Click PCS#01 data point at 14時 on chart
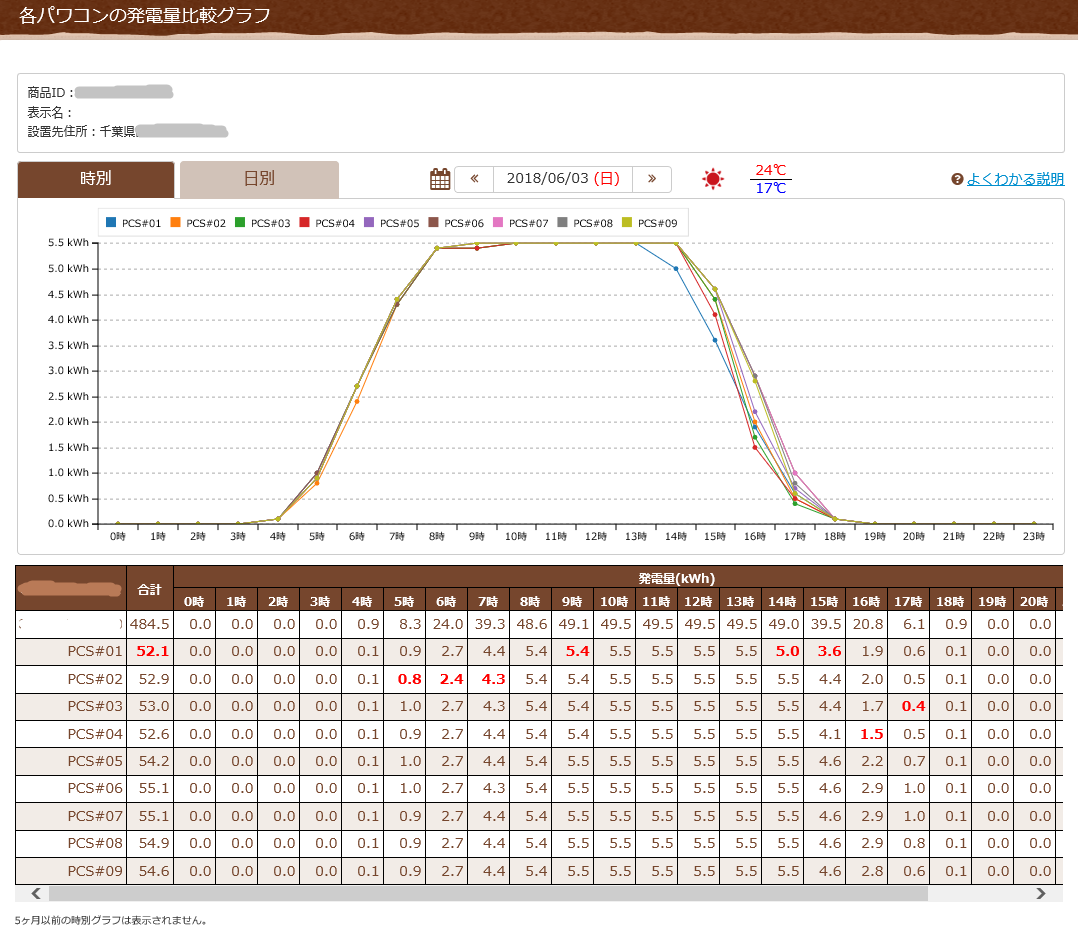Screen dimensions: 1079x935 point(676,269)
